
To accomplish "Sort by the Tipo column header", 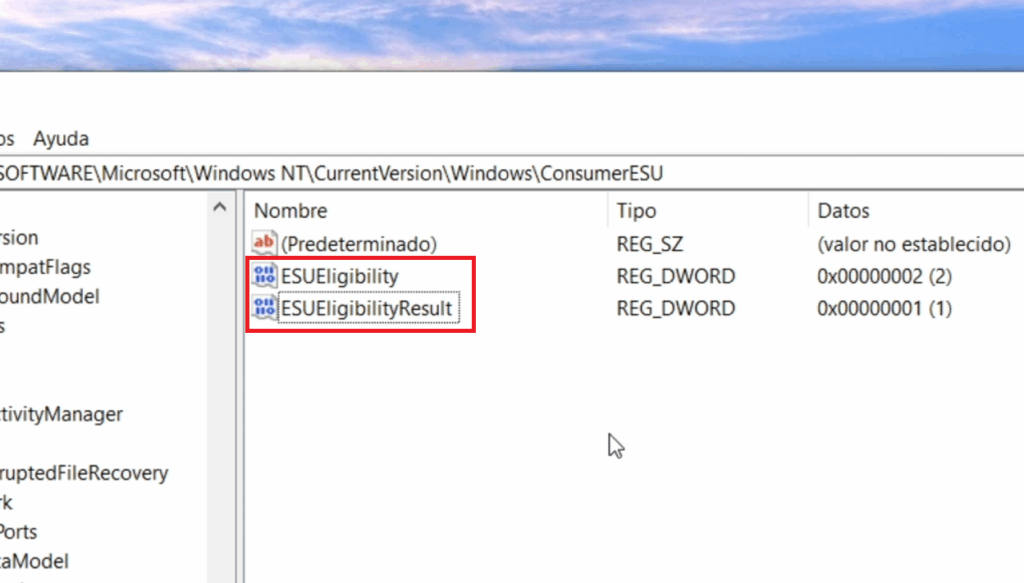I will pos(636,211).
